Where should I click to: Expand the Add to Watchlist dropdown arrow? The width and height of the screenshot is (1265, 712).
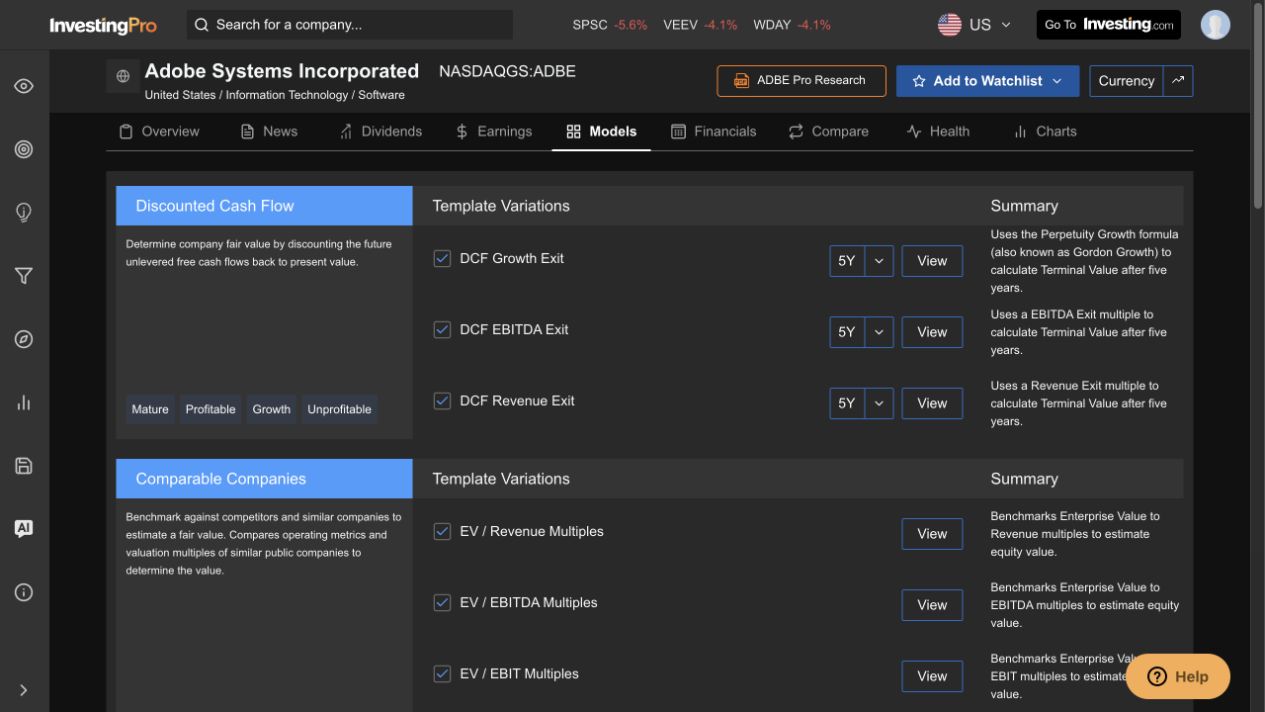pos(1057,81)
